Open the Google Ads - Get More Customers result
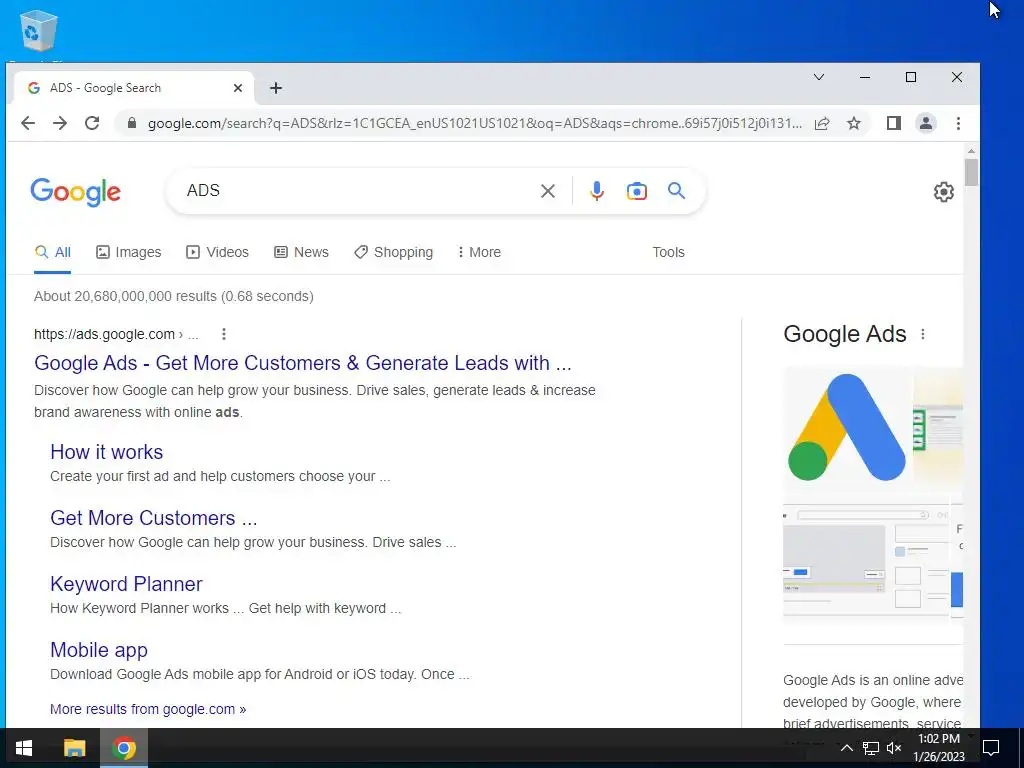Screen dimensions: 1024x768 [302, 363]
